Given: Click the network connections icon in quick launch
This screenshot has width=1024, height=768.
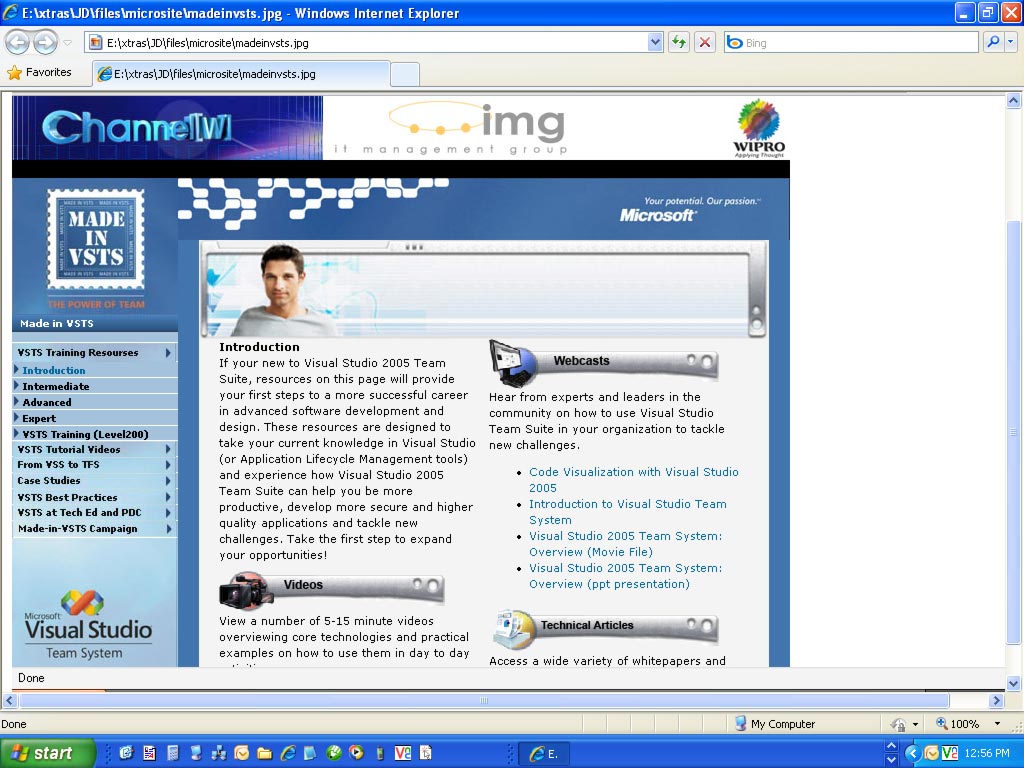Looking at the screenshot, I should (x=218, y=753).
